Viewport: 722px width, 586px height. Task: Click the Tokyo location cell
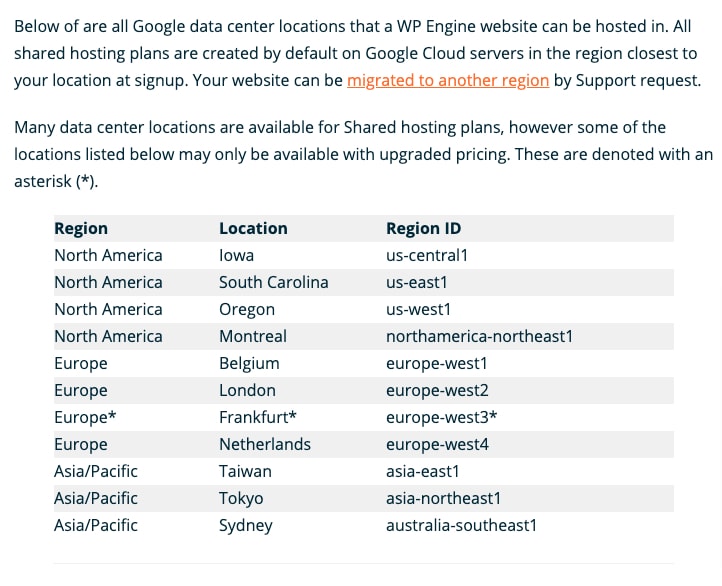click(x=241, y=499)
